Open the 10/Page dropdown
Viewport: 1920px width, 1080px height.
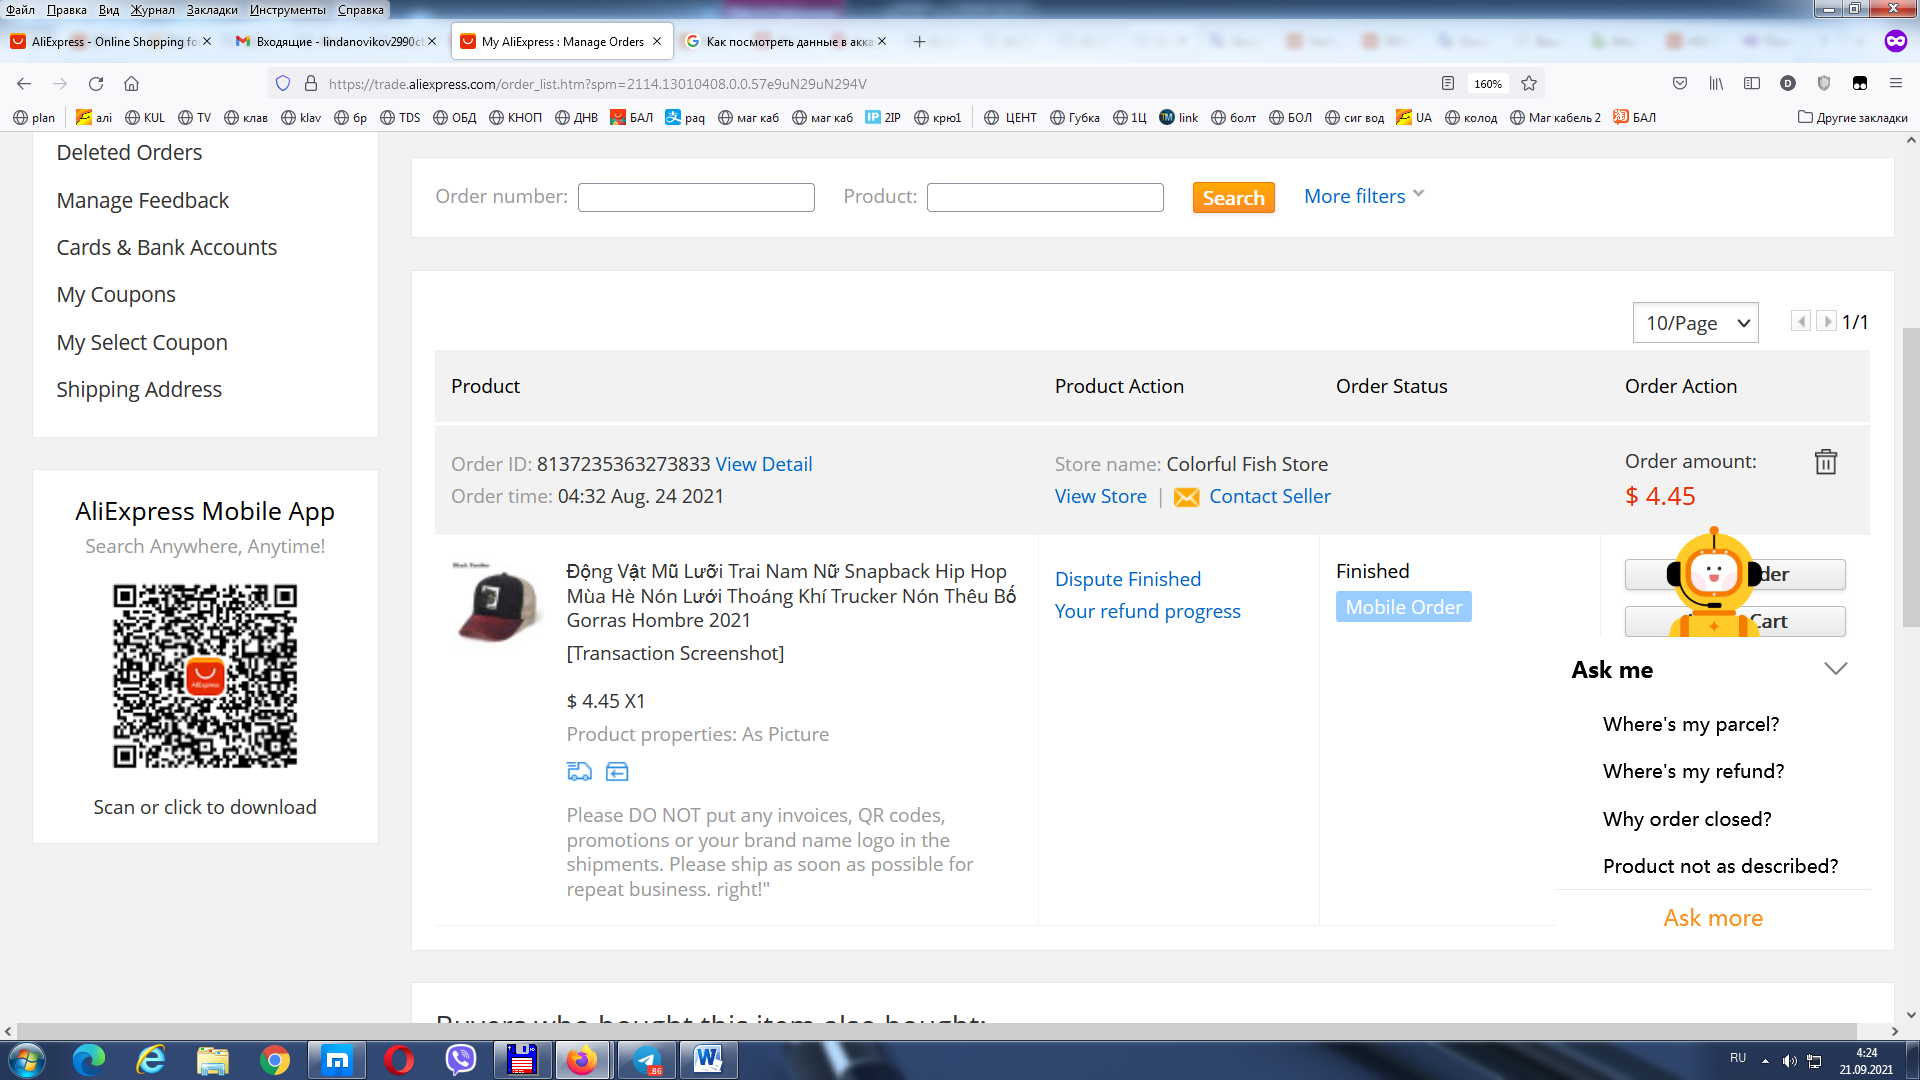1696,323
